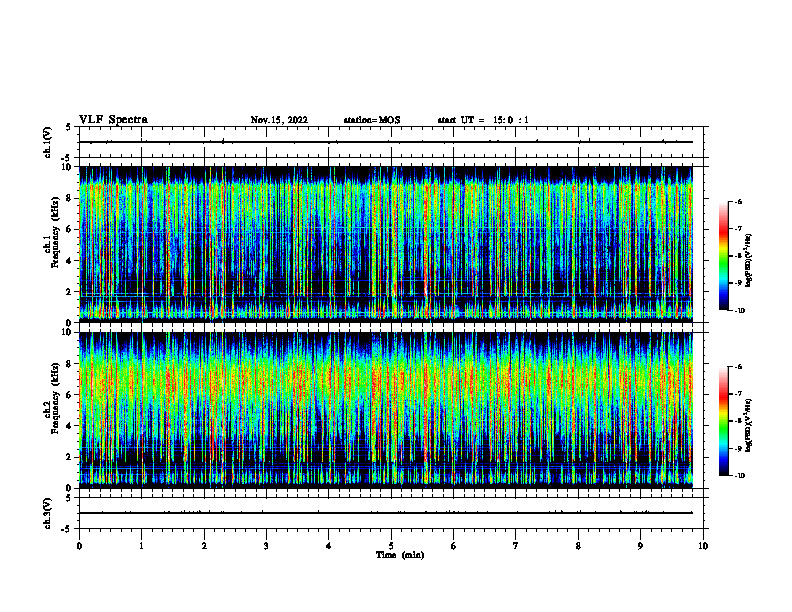792x612 pixels.
Task: Click the ch.3(V) waveform trace
Action: pyautogui.click(x=386, y=513)
